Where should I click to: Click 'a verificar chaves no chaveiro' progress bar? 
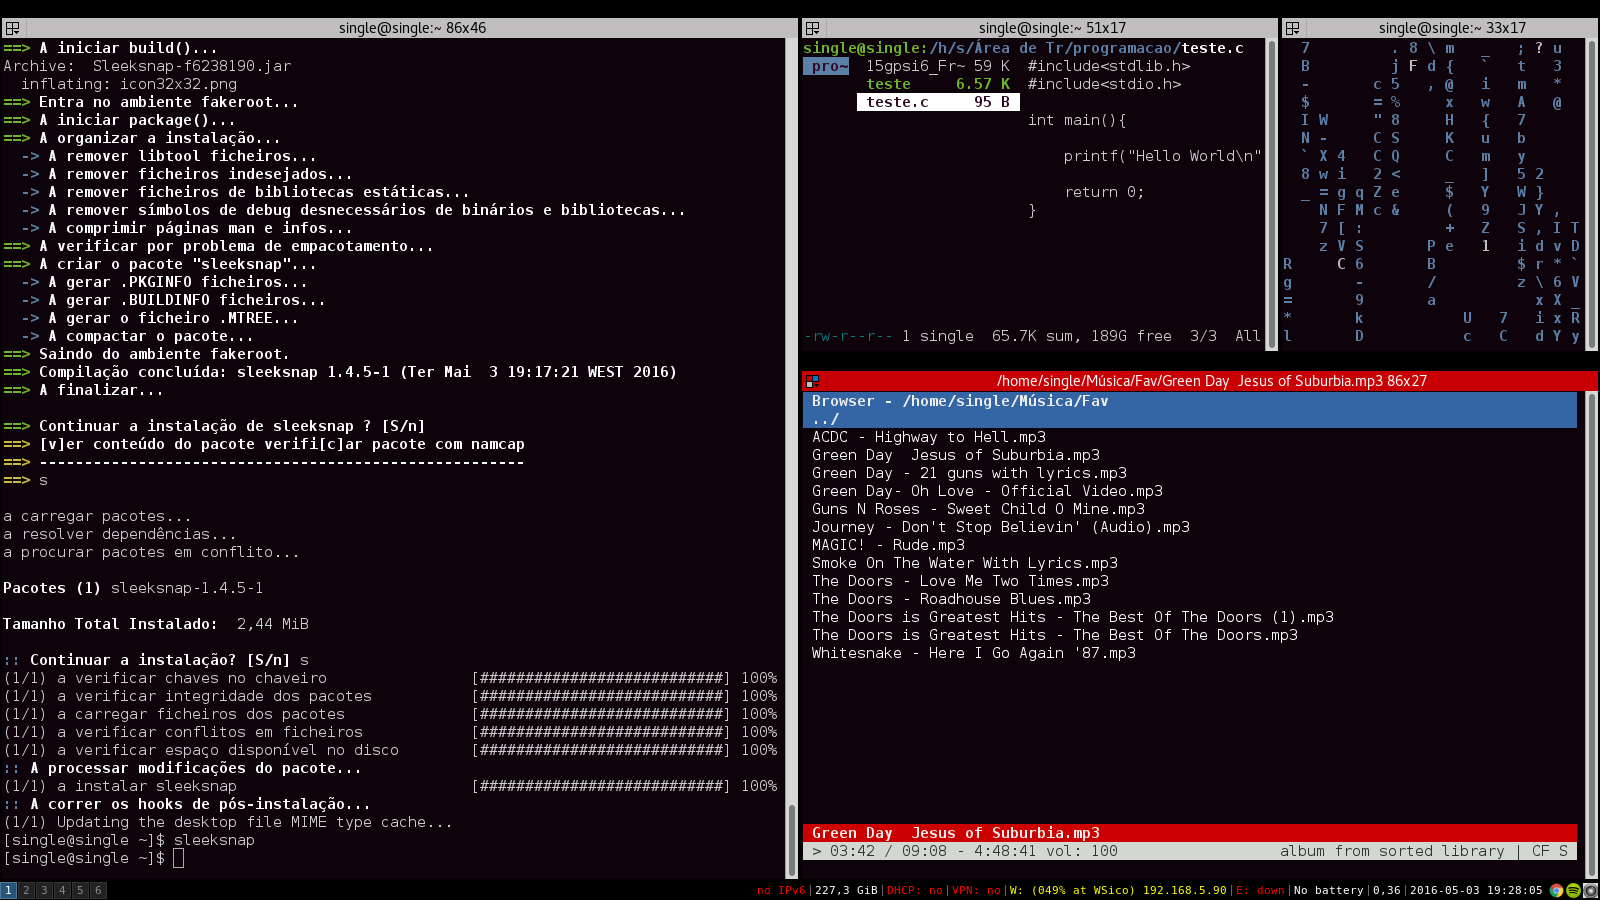[601, 678]
